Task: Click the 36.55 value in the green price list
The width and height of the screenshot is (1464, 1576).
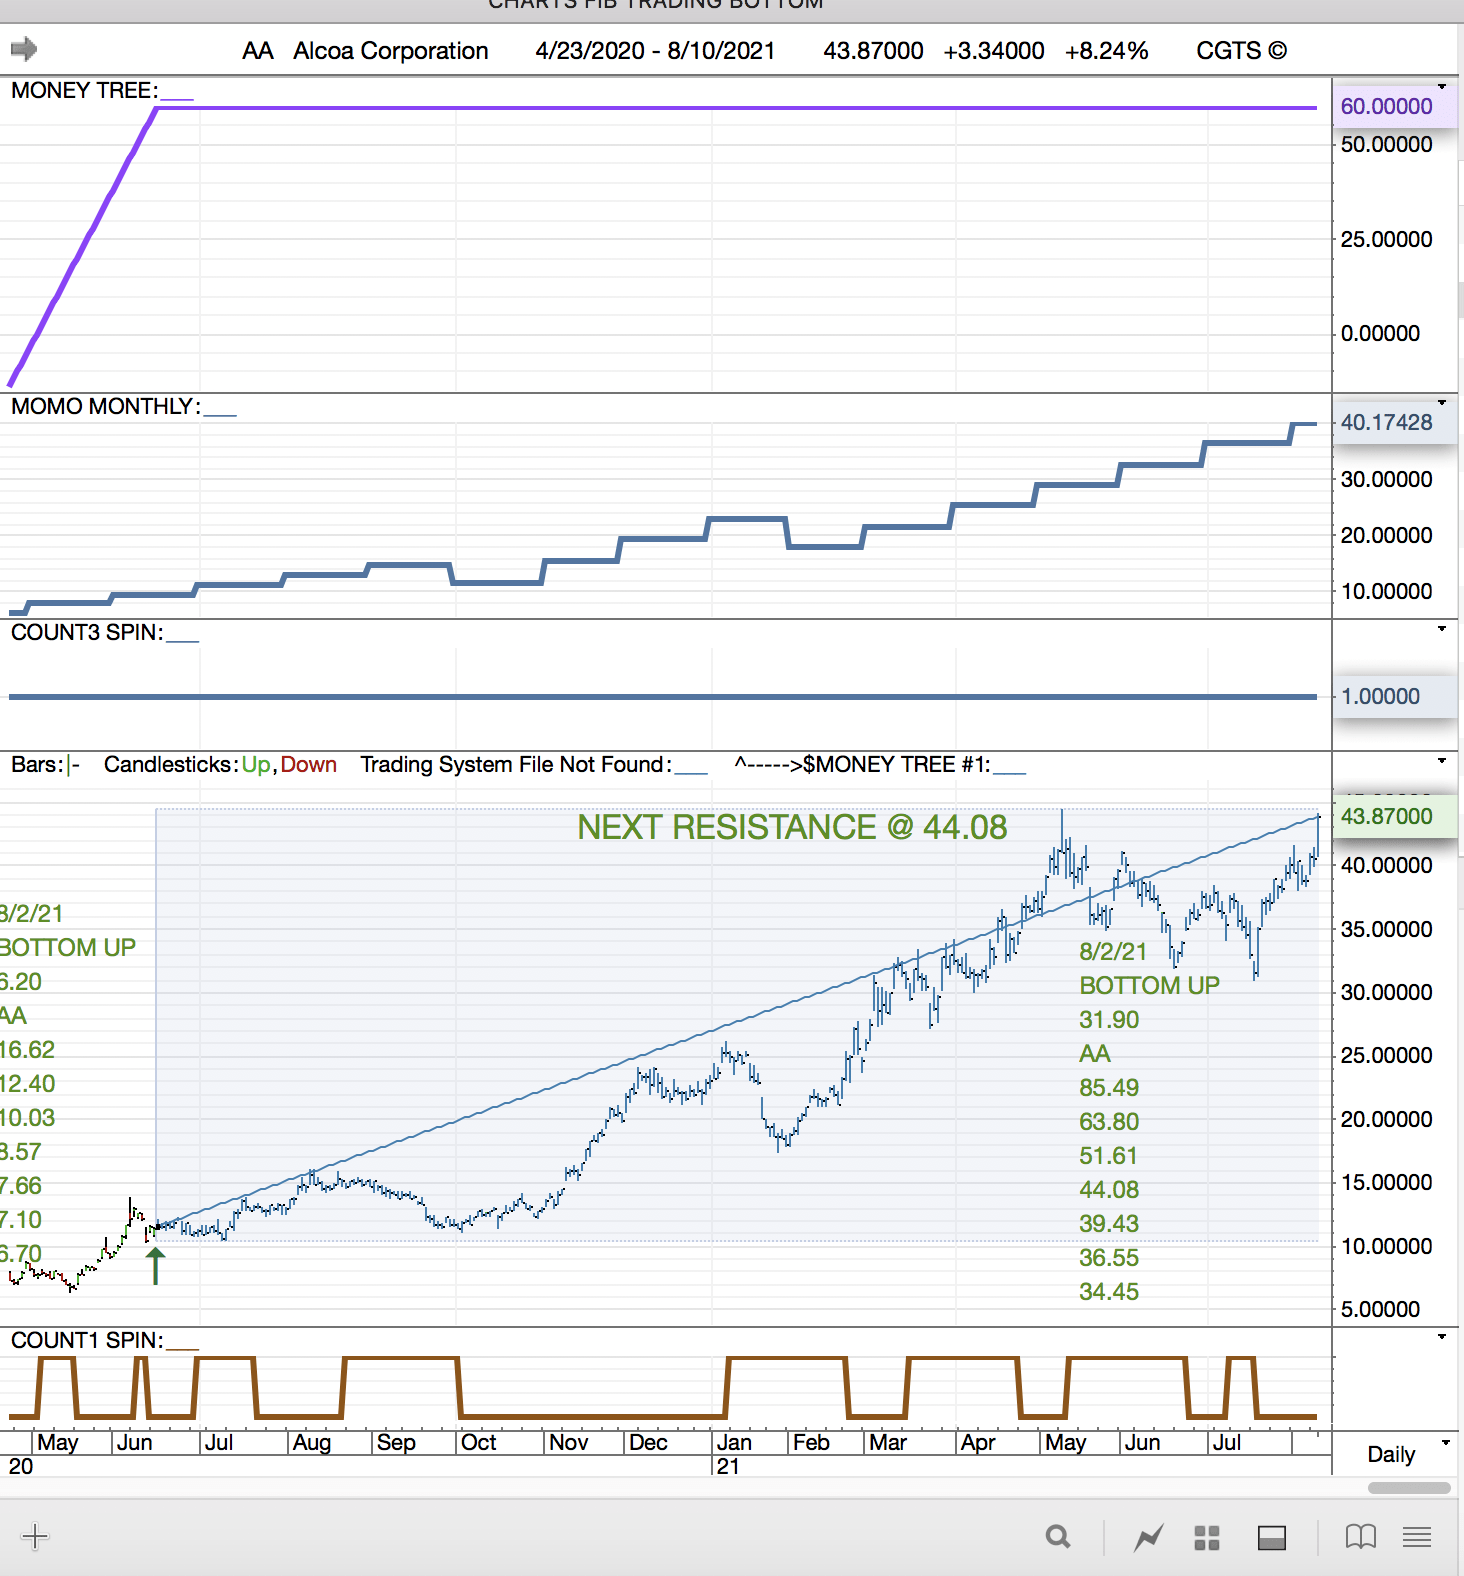Action: tap(1109, 1258)
